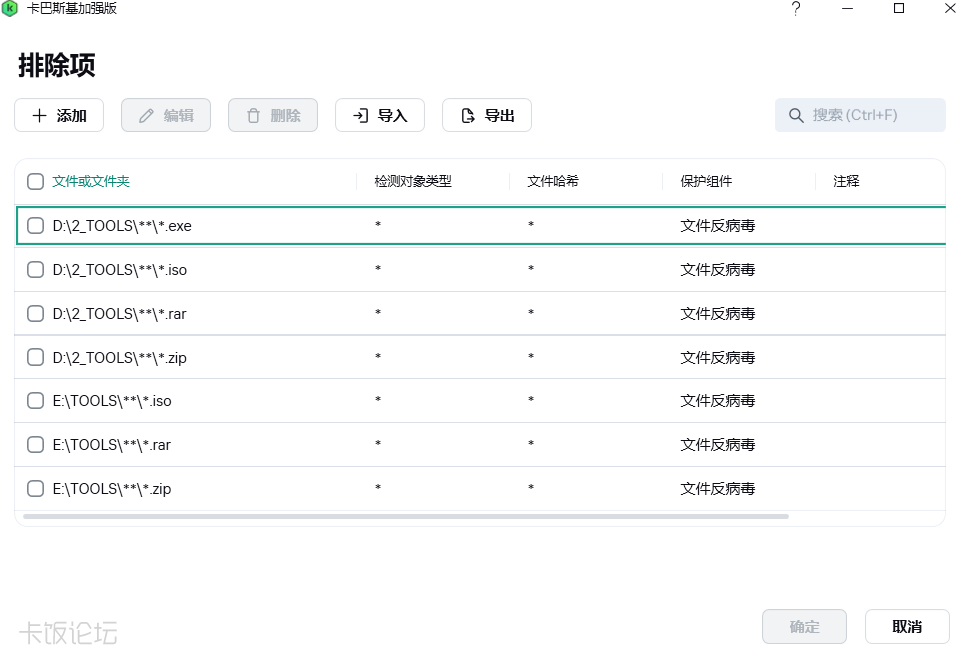Click the pencil icon on 编辑
This screenshot has width=956, height=656.
[146, 115]
